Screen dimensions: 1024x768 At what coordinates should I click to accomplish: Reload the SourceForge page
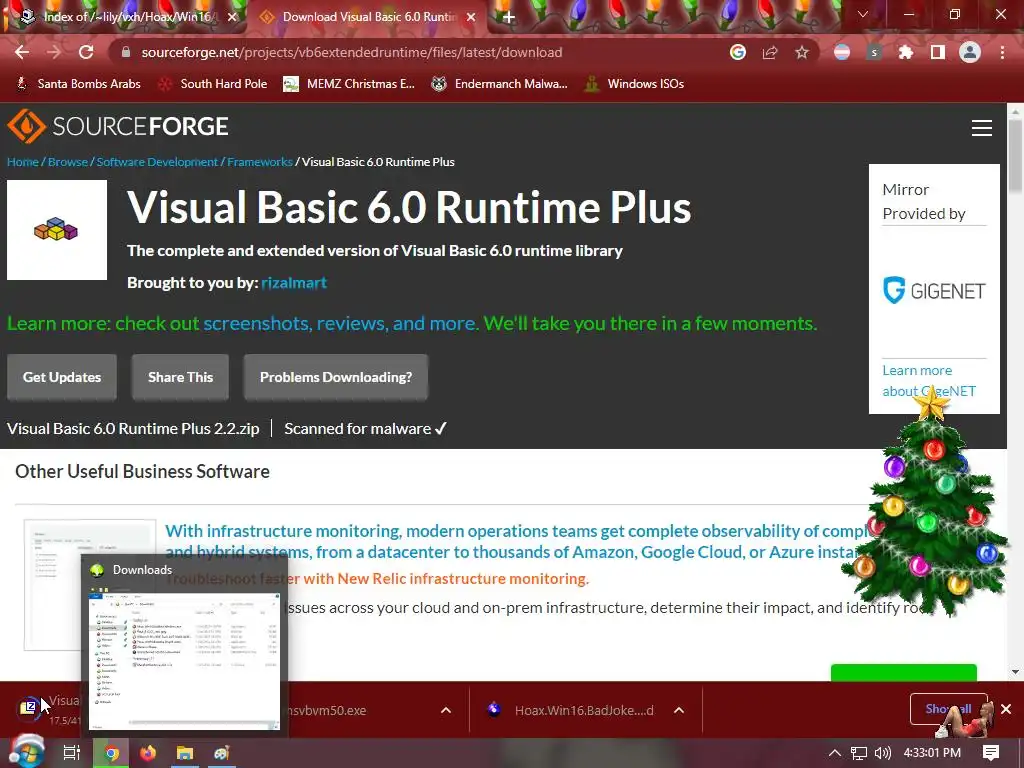coord(86,52)
